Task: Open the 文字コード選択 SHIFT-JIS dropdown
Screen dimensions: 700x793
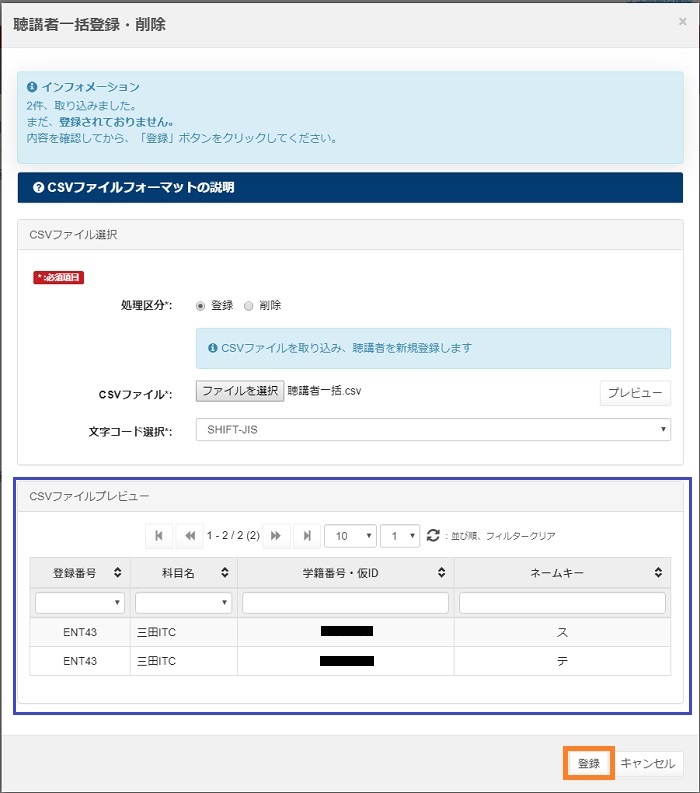Action: (433, 429)
